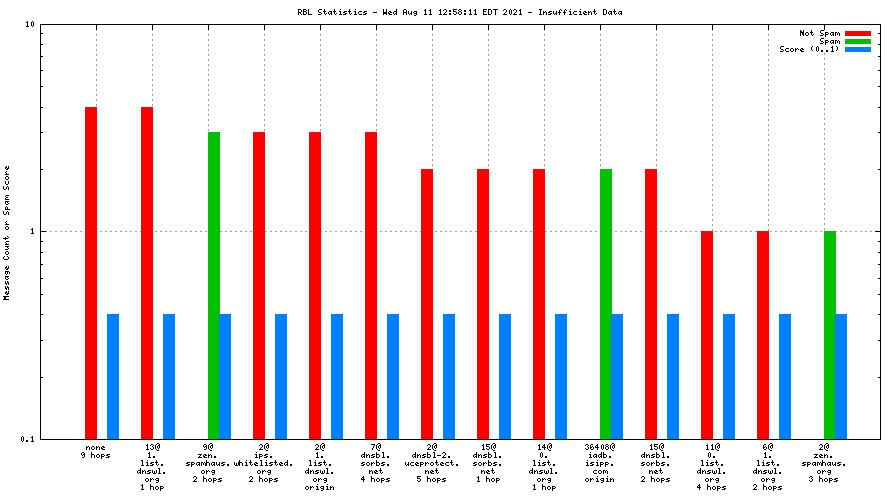Select the '36408@ iadb.isipp.com origin' x-axis label
The height and width of the screenshot is (504, 896).
[600, 463]
